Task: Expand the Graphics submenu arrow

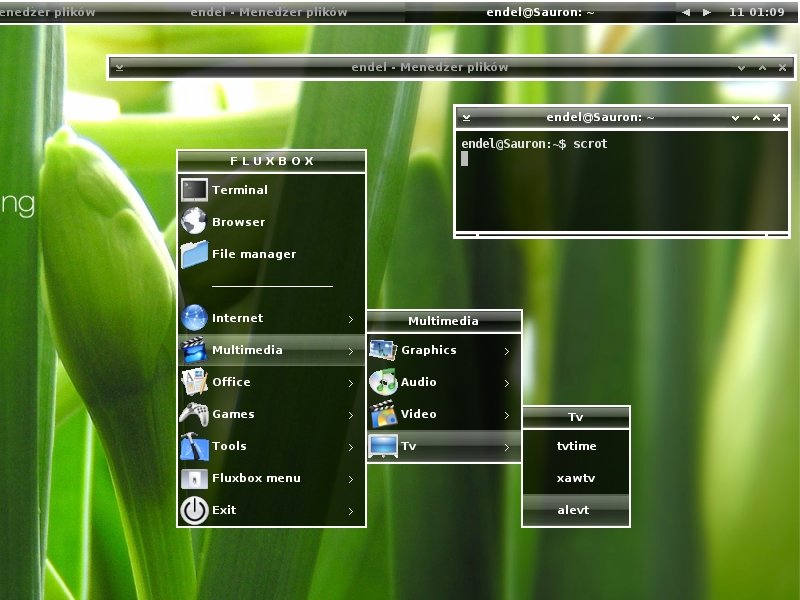Action: pyautogui.click(x=507, y=351)
